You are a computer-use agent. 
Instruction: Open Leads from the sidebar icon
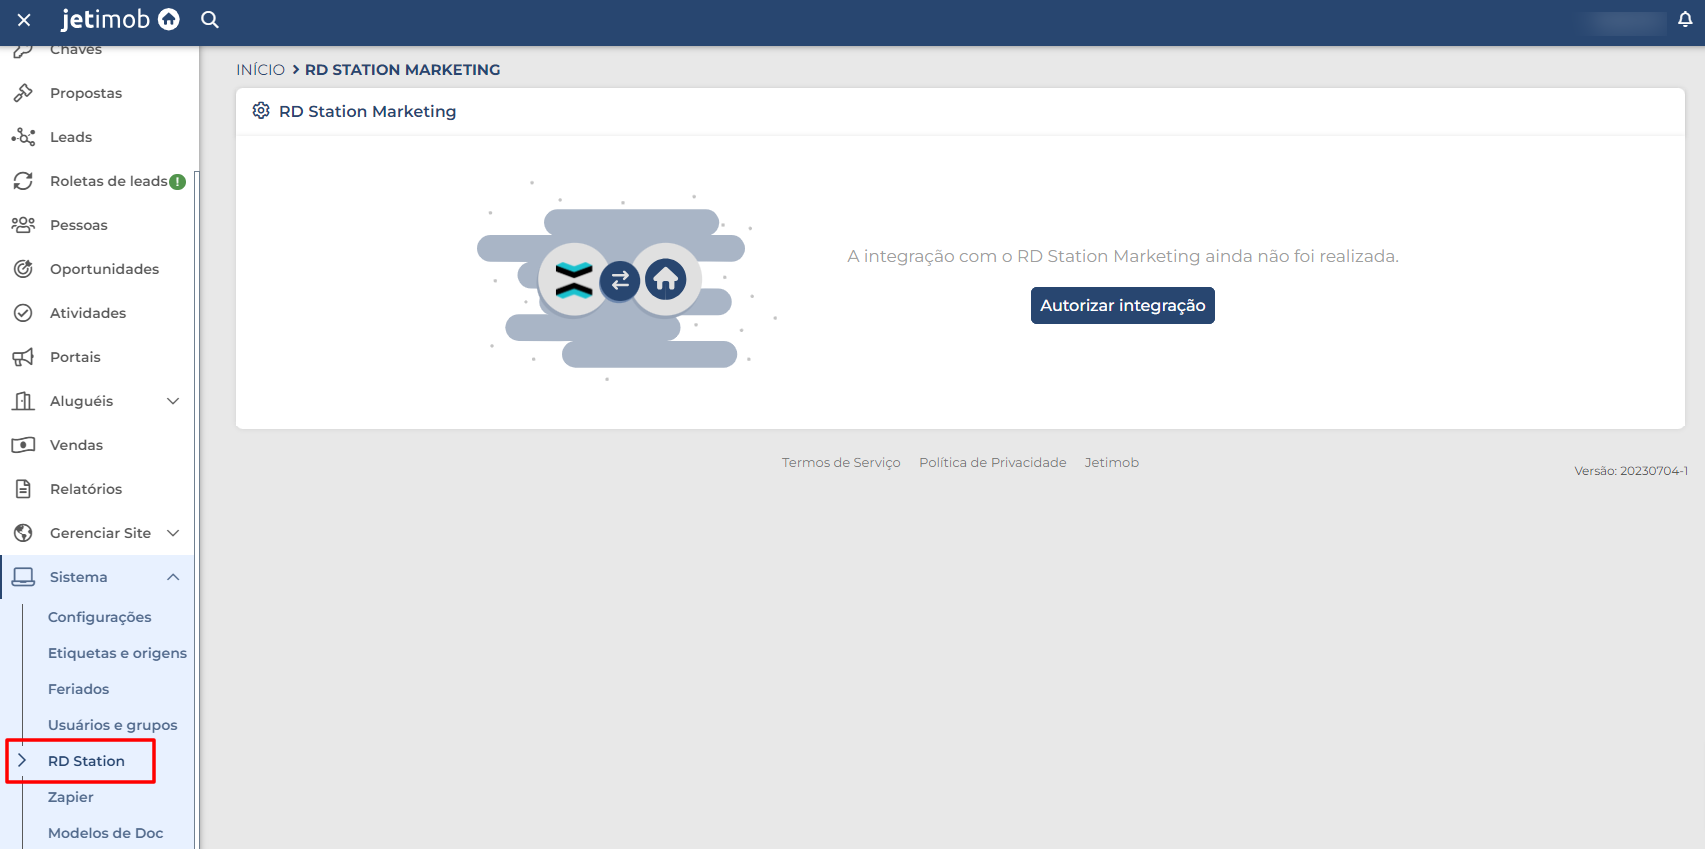[23, 137]
